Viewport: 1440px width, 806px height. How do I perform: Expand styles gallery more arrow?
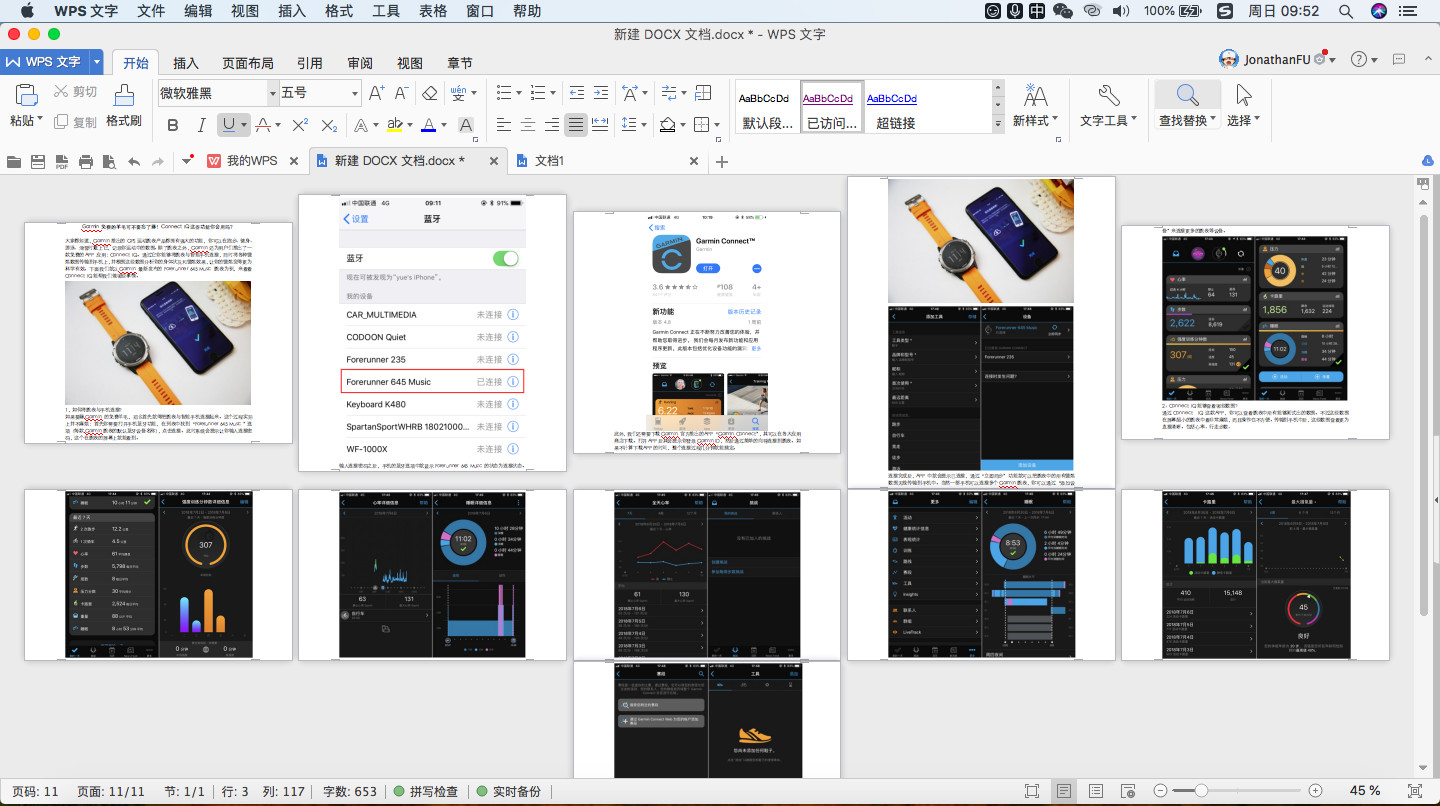pyautogui.click(x=997, y=123)
